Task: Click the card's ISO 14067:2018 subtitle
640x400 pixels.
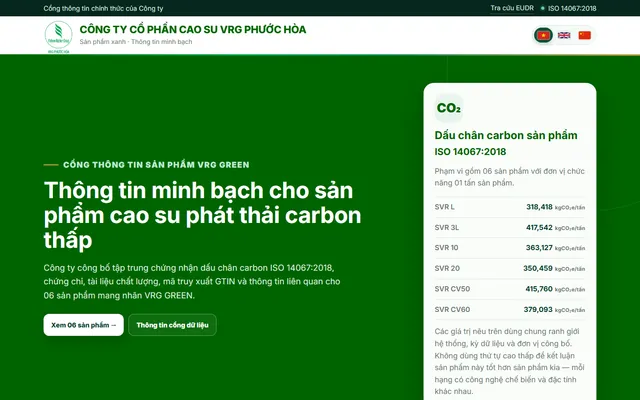Action: point(470,152)
